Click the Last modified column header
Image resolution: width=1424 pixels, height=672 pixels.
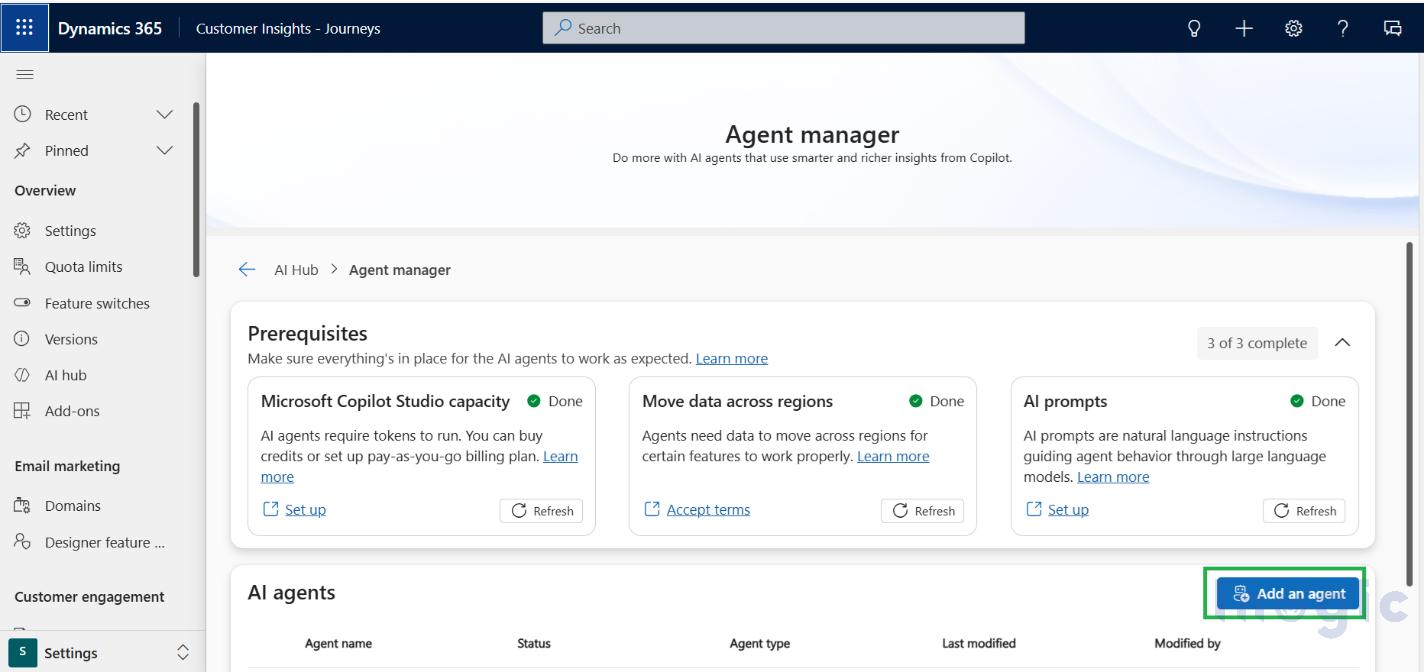pyautogui.click(x=979, y=643)
